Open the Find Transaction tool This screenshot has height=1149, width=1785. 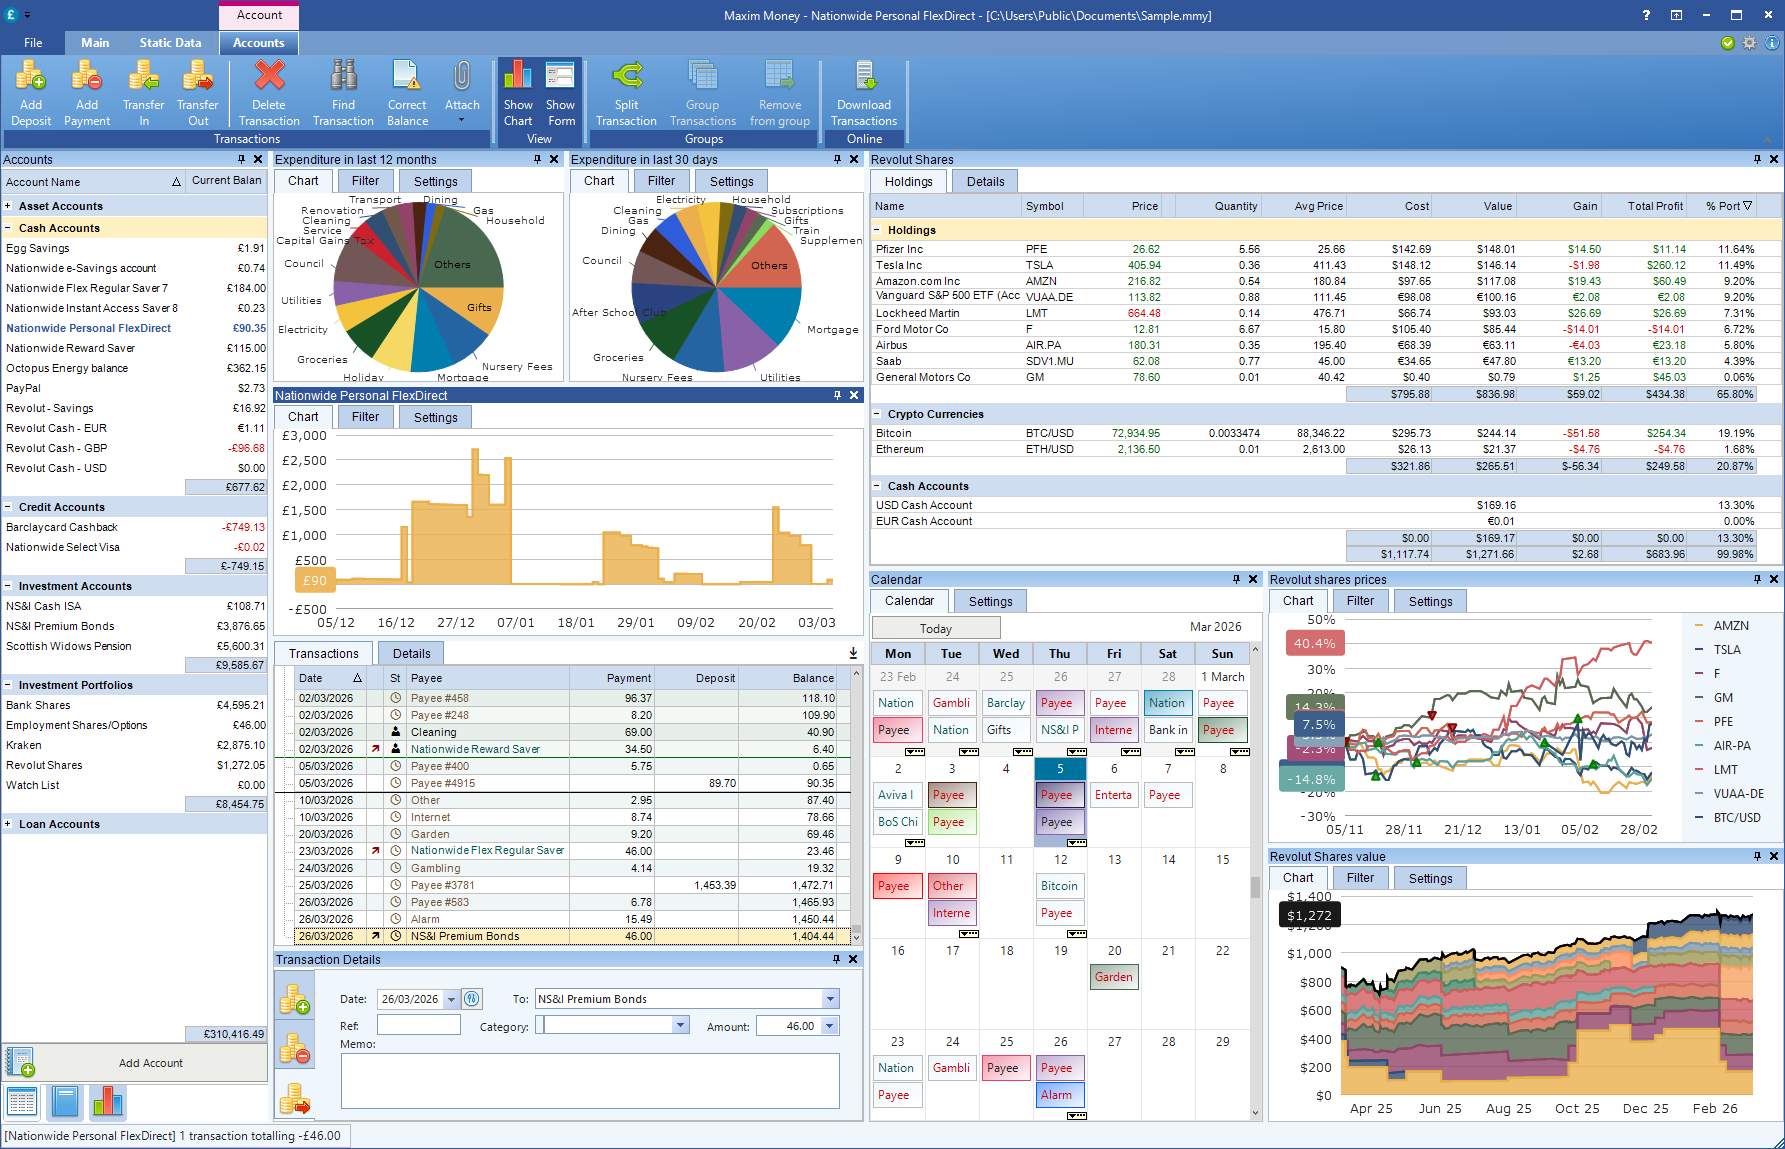pyautogui.click(x=343, y=90)
